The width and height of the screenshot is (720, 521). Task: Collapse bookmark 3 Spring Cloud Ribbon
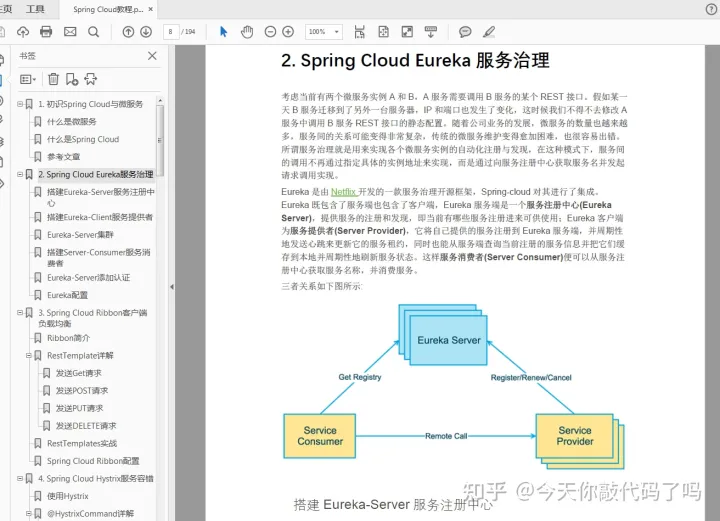(20, 313)
